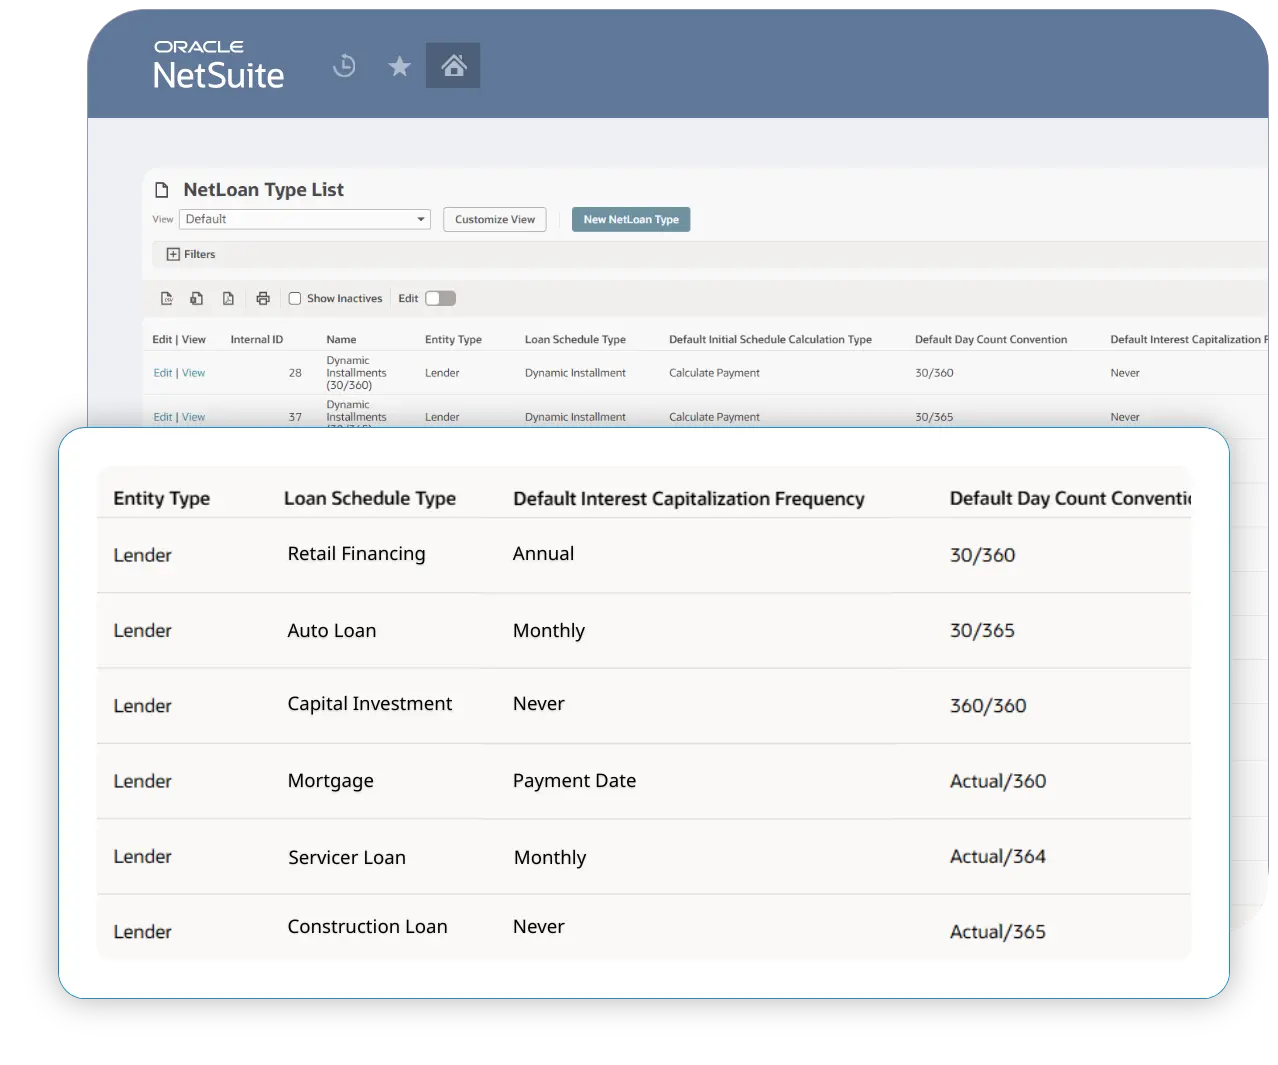The height and width of the screenshot is (1065, 1278).
Task: View the record with Internal ID 37
Action: tap(194, 417)
